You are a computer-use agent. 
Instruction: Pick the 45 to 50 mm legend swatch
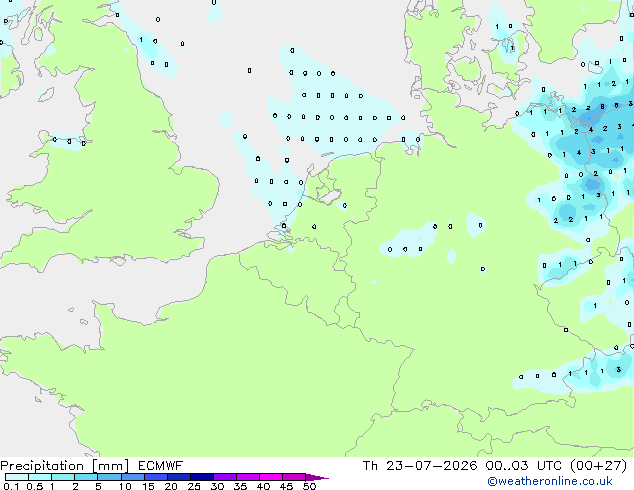[x=294, y=477]
